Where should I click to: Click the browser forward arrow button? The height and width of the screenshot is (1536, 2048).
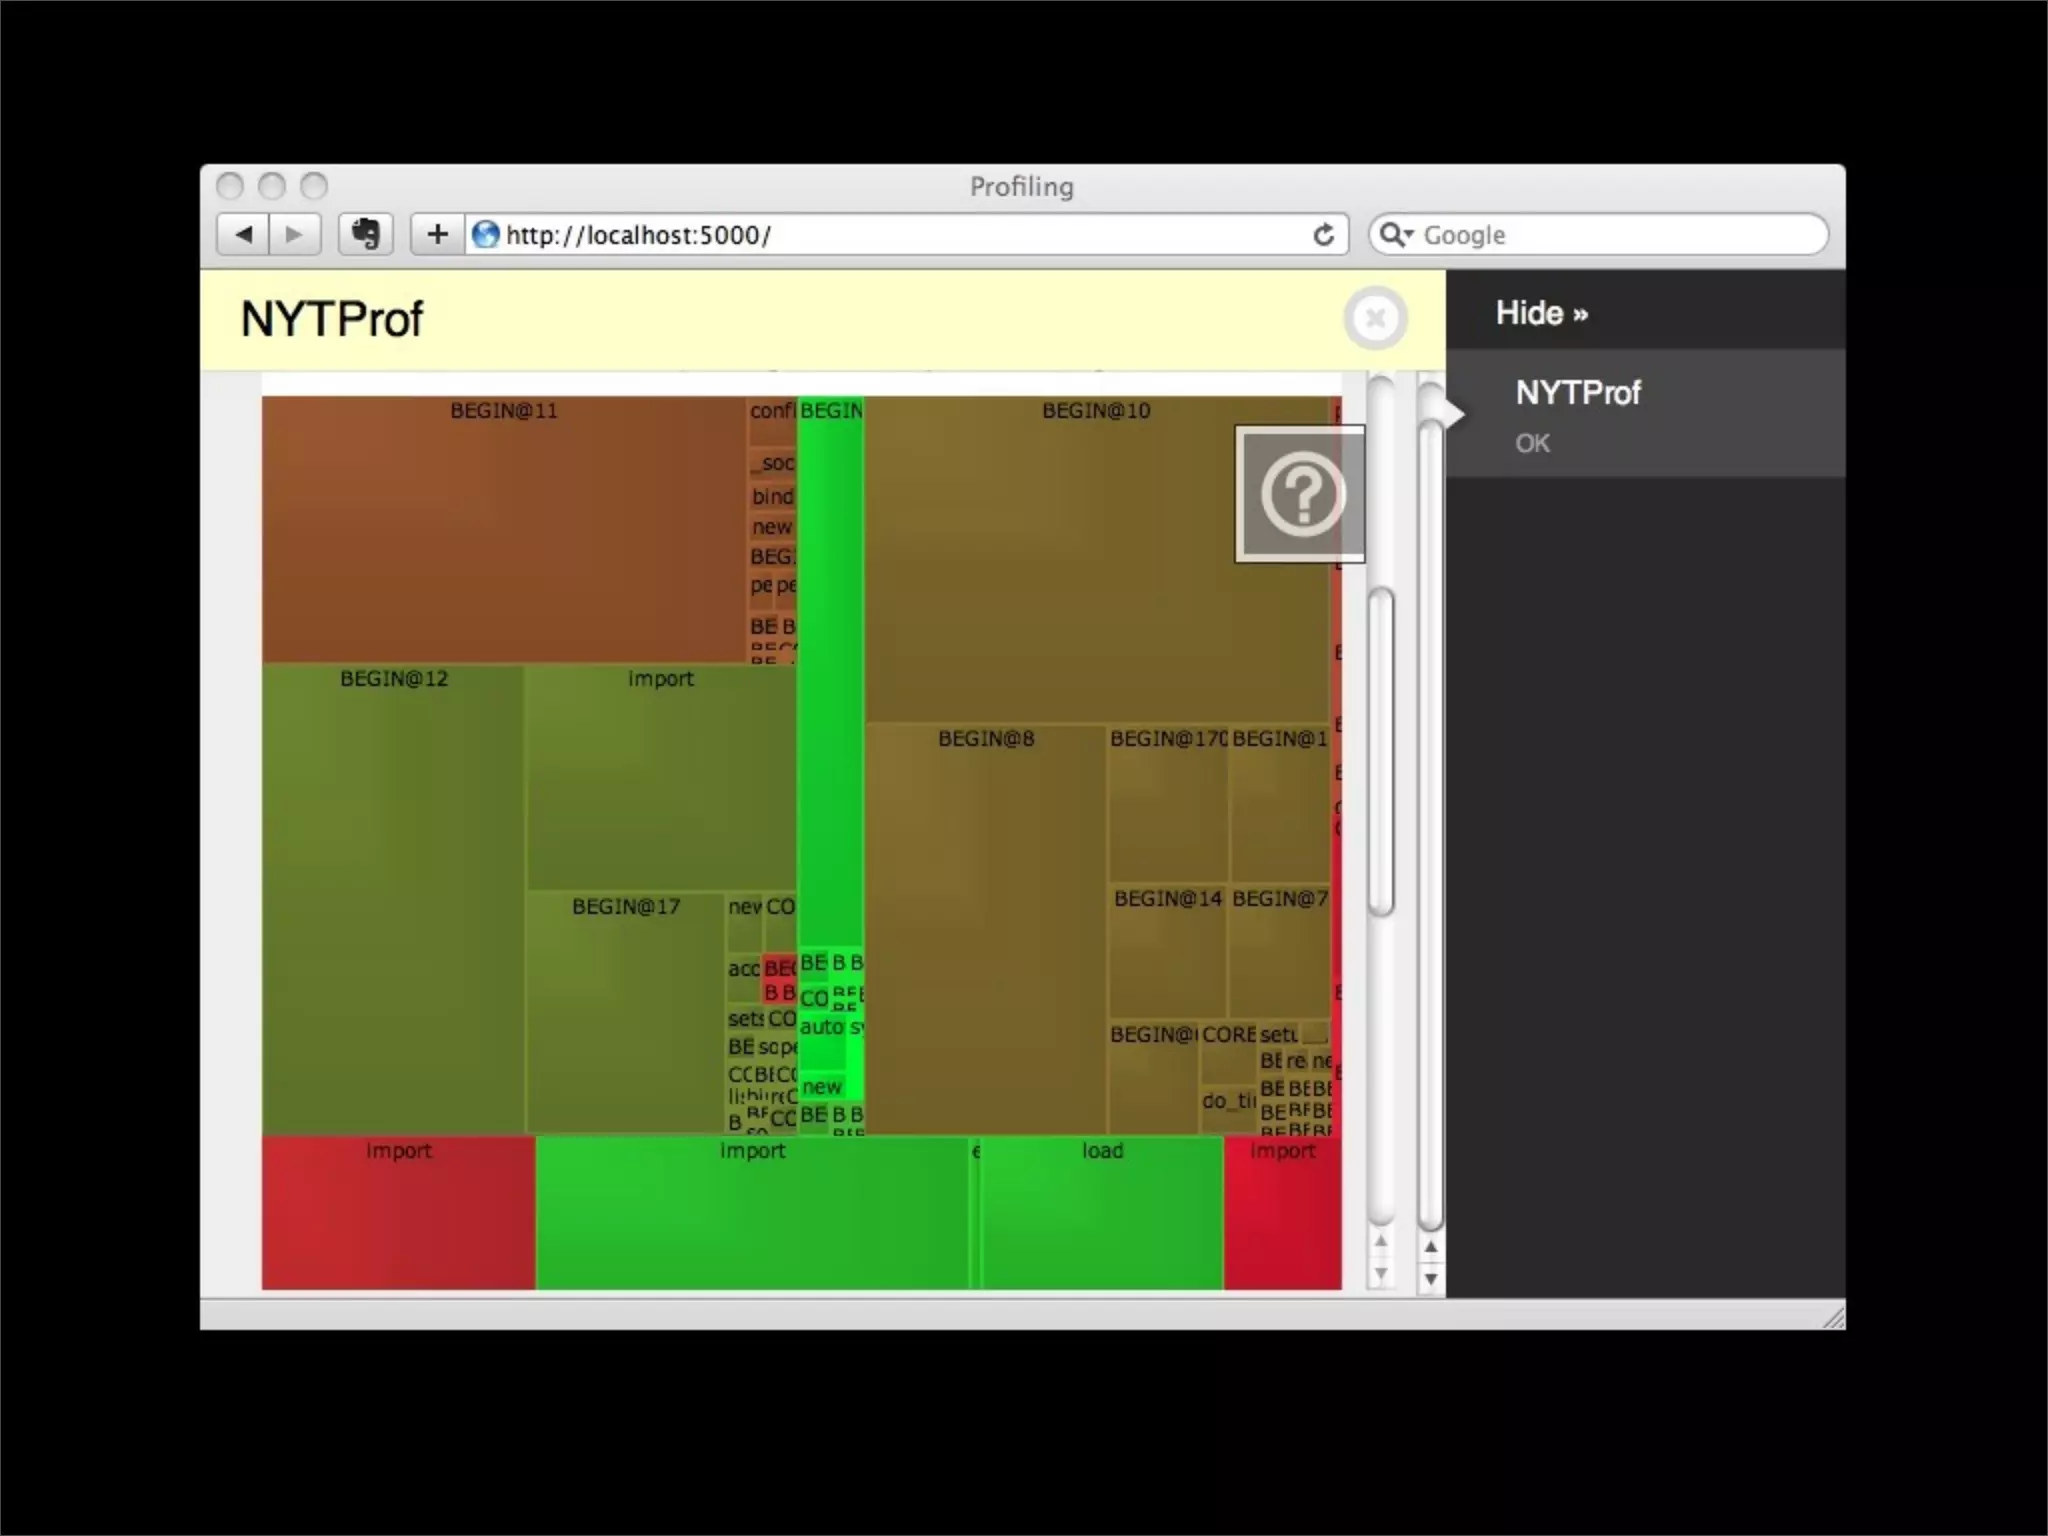pos(294,235)
